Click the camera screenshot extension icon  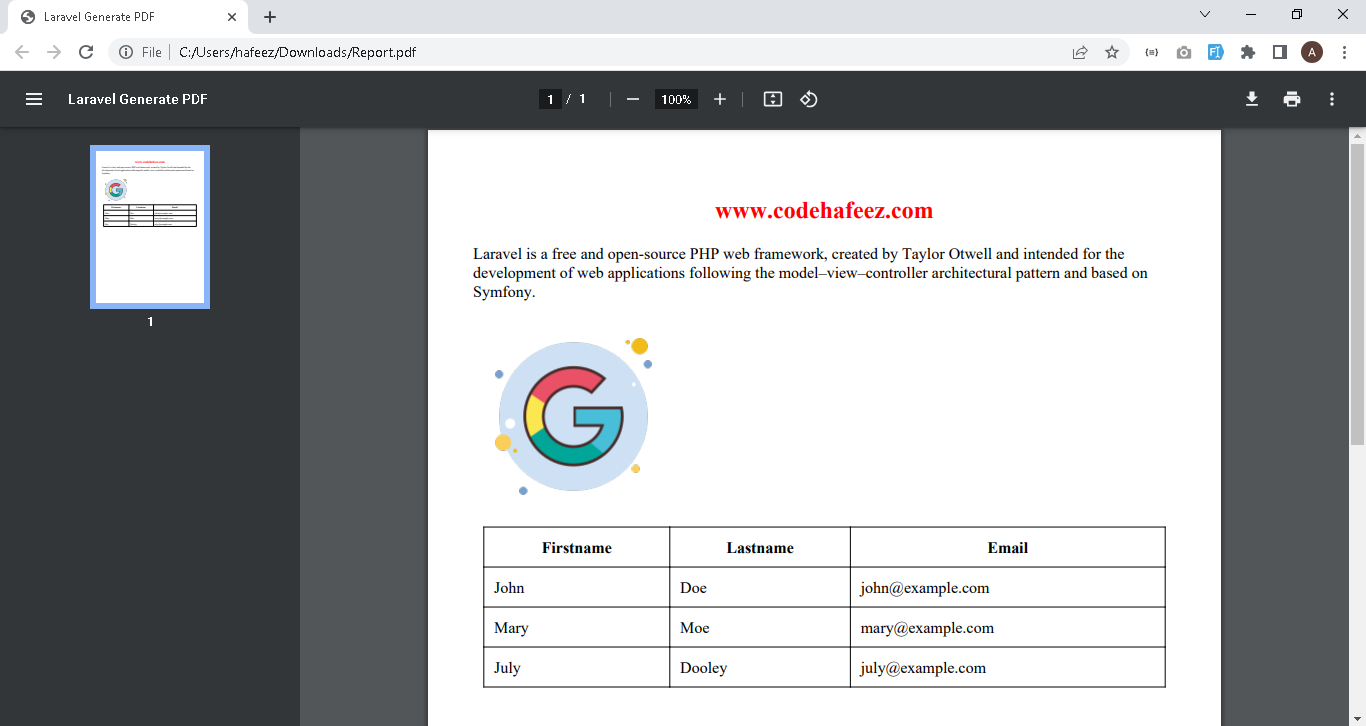coord(1184,52)
